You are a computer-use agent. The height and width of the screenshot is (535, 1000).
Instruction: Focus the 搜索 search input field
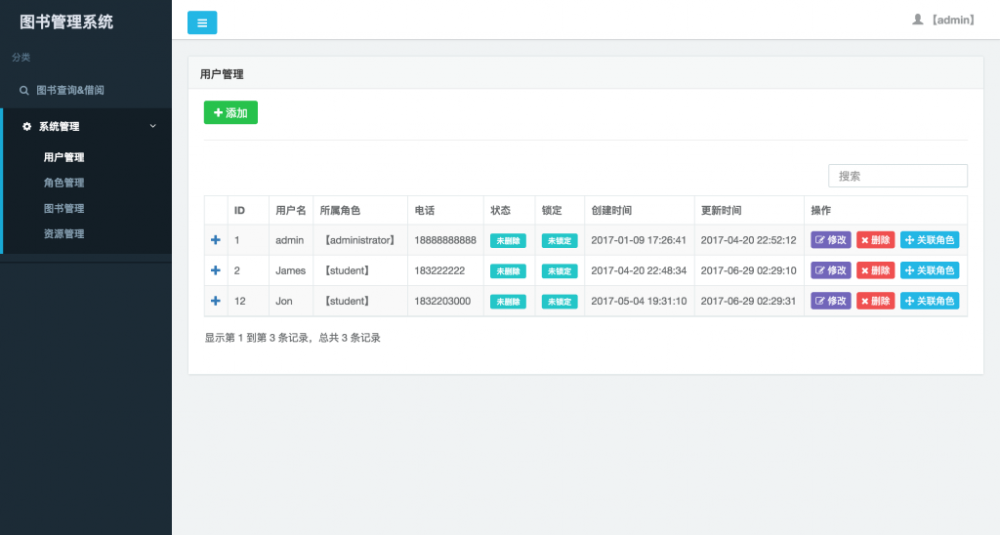pos(897,176)
